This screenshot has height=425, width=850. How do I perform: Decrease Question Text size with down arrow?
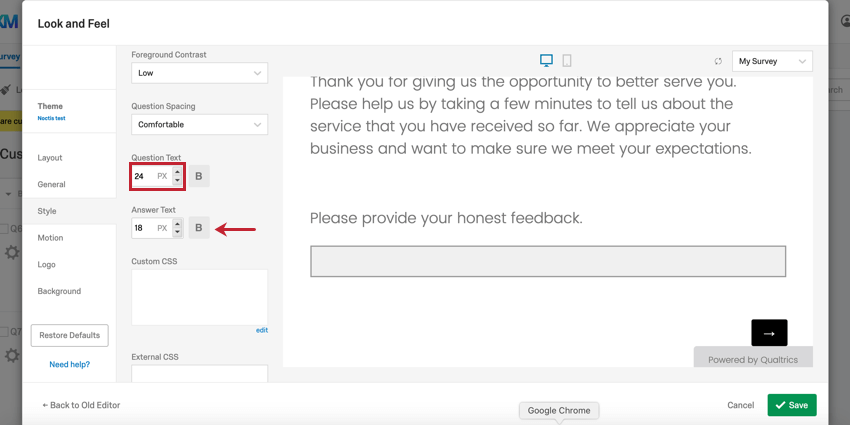tap(178, 181)
